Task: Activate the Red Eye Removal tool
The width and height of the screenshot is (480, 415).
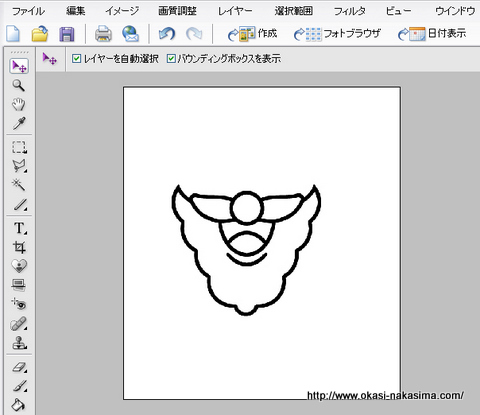Action: coord(19,304)
